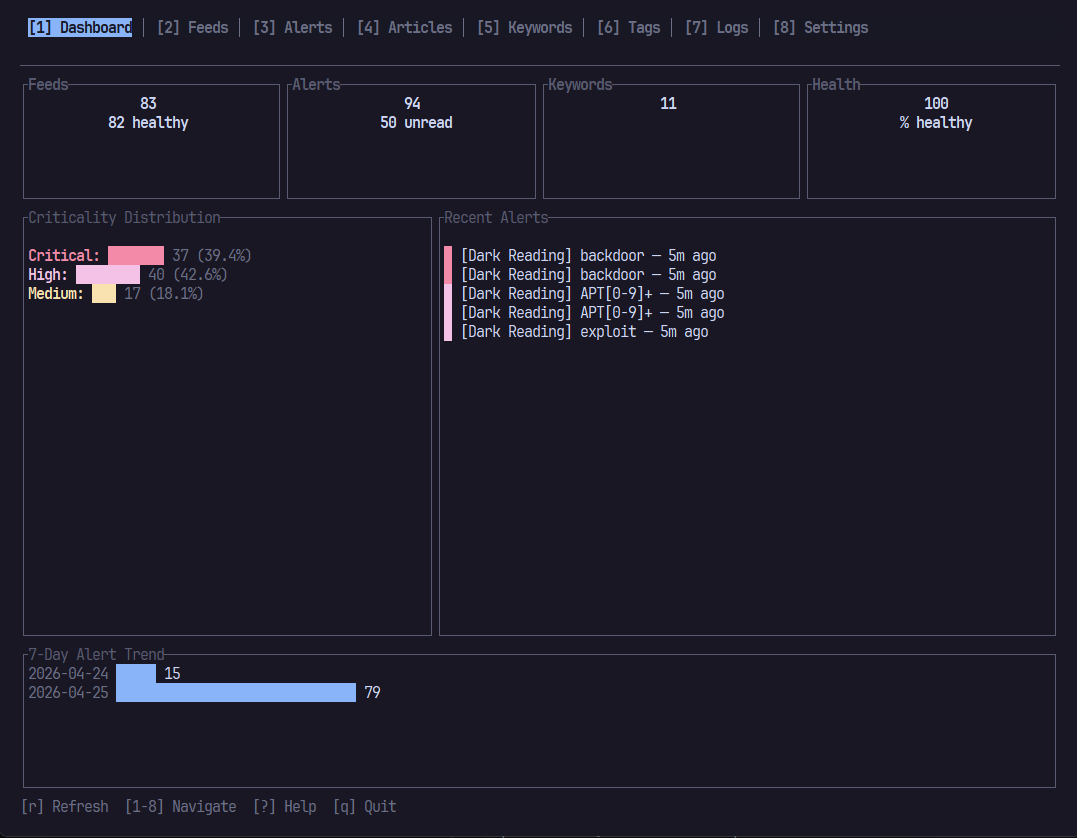The width and height of the screenshot is (1077, 838).
Task: Click the Alerts count 94
Action: pyautogui.click(x=412, y=103)
